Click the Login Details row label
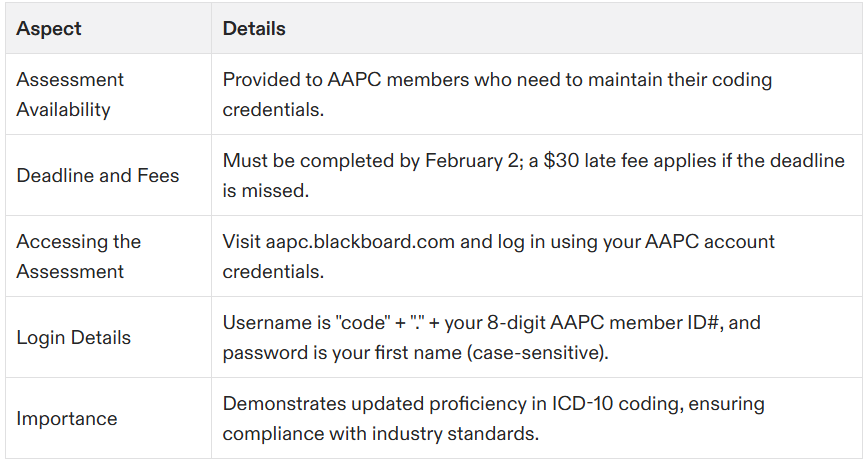 point(74,338)
